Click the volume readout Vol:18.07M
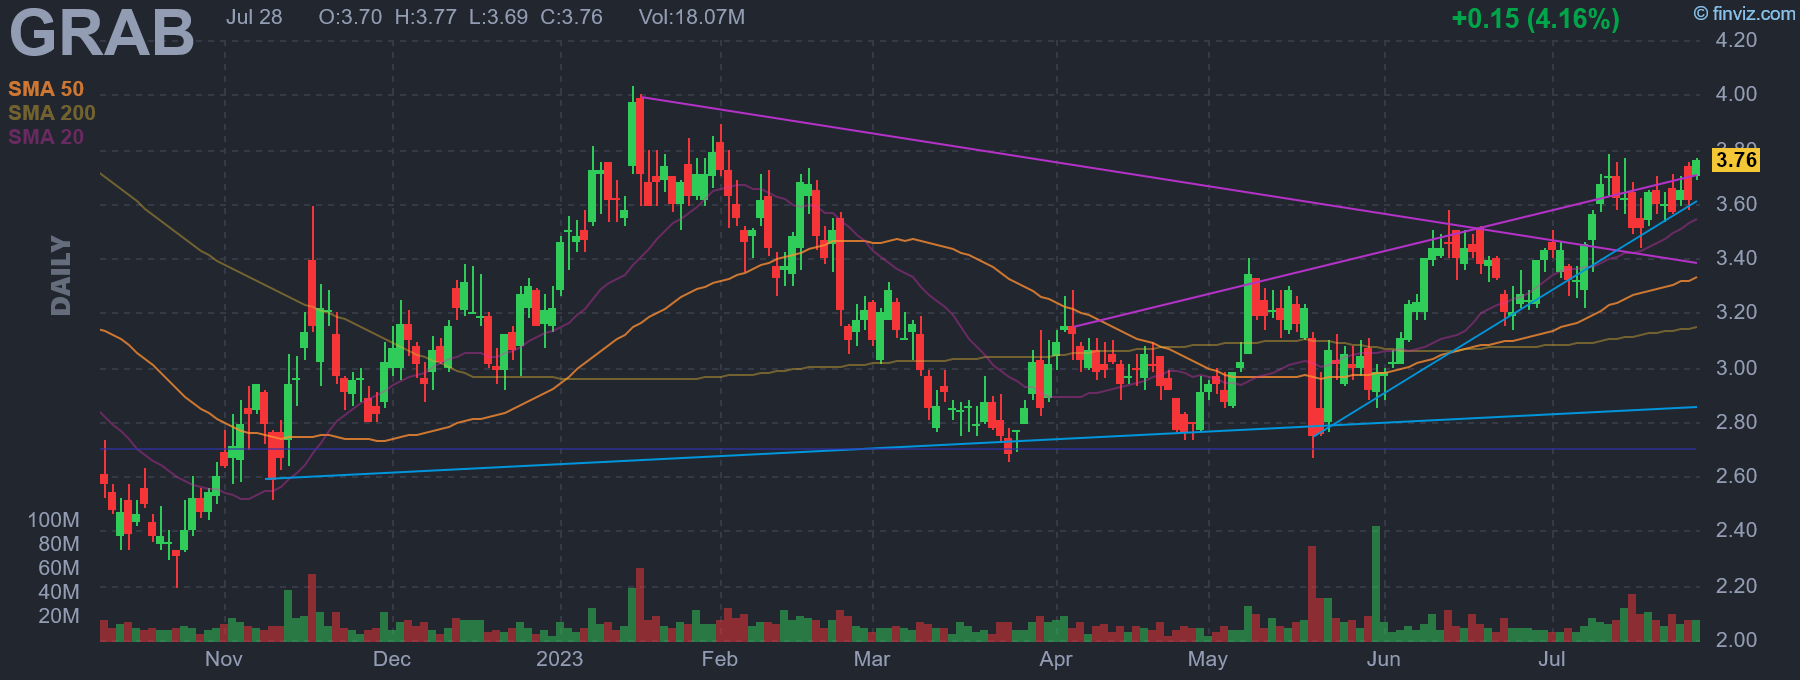 click(691, 17)
